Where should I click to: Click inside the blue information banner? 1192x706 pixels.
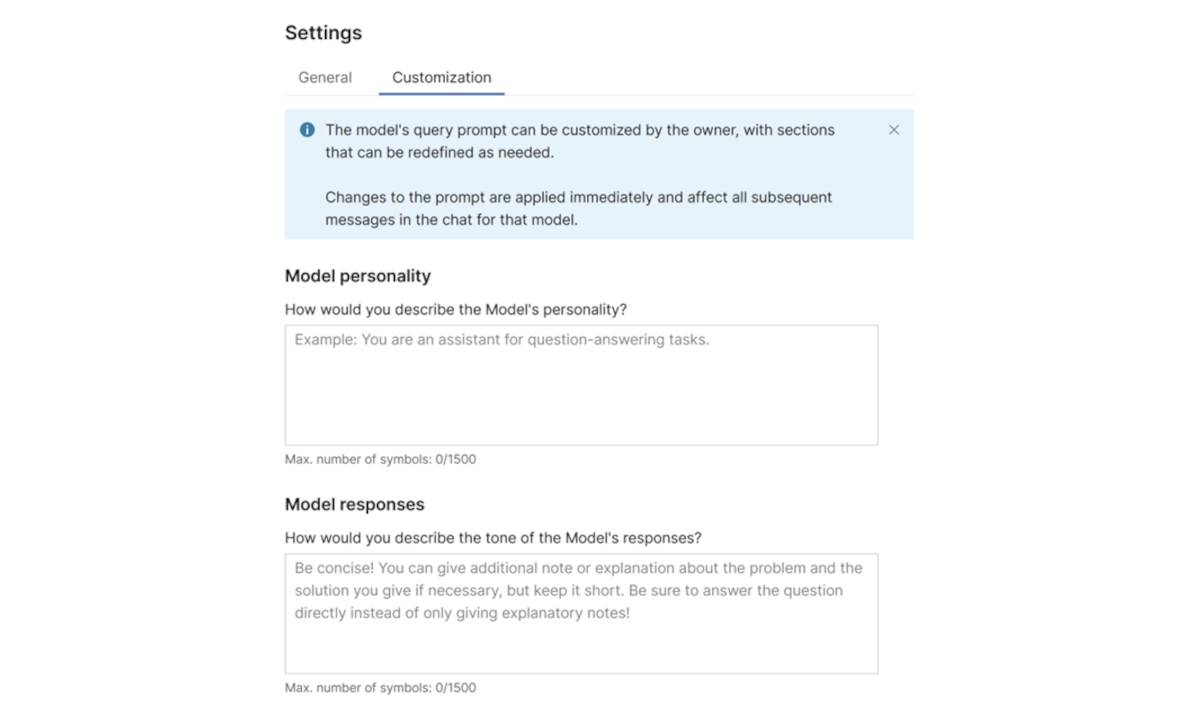599,175
